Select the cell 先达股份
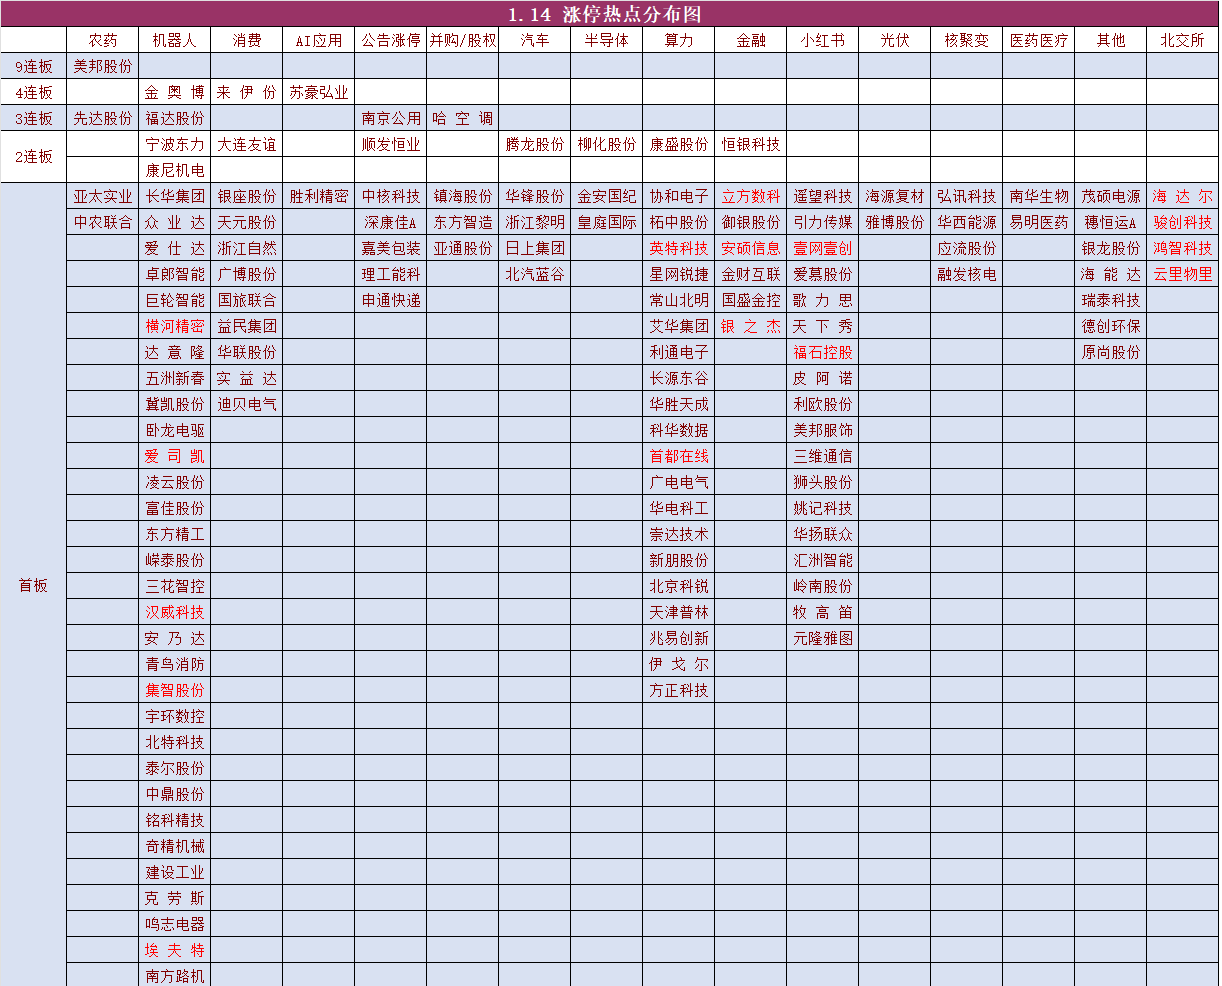Viewport: 1222px width, 986px height. [x=103, y=118]
